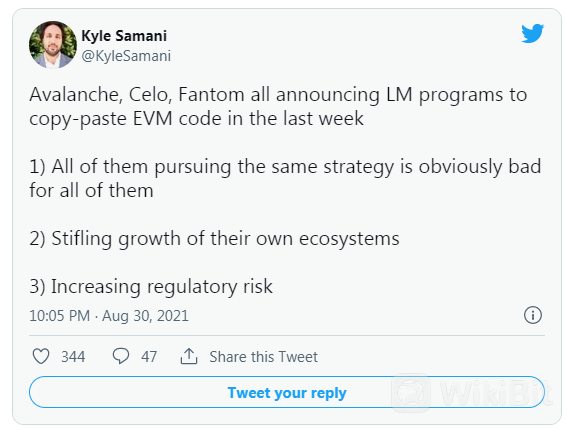This screenshot has height=430, width=567.
Task: Click the Twitter bird logo
Action: click(532, 34)
